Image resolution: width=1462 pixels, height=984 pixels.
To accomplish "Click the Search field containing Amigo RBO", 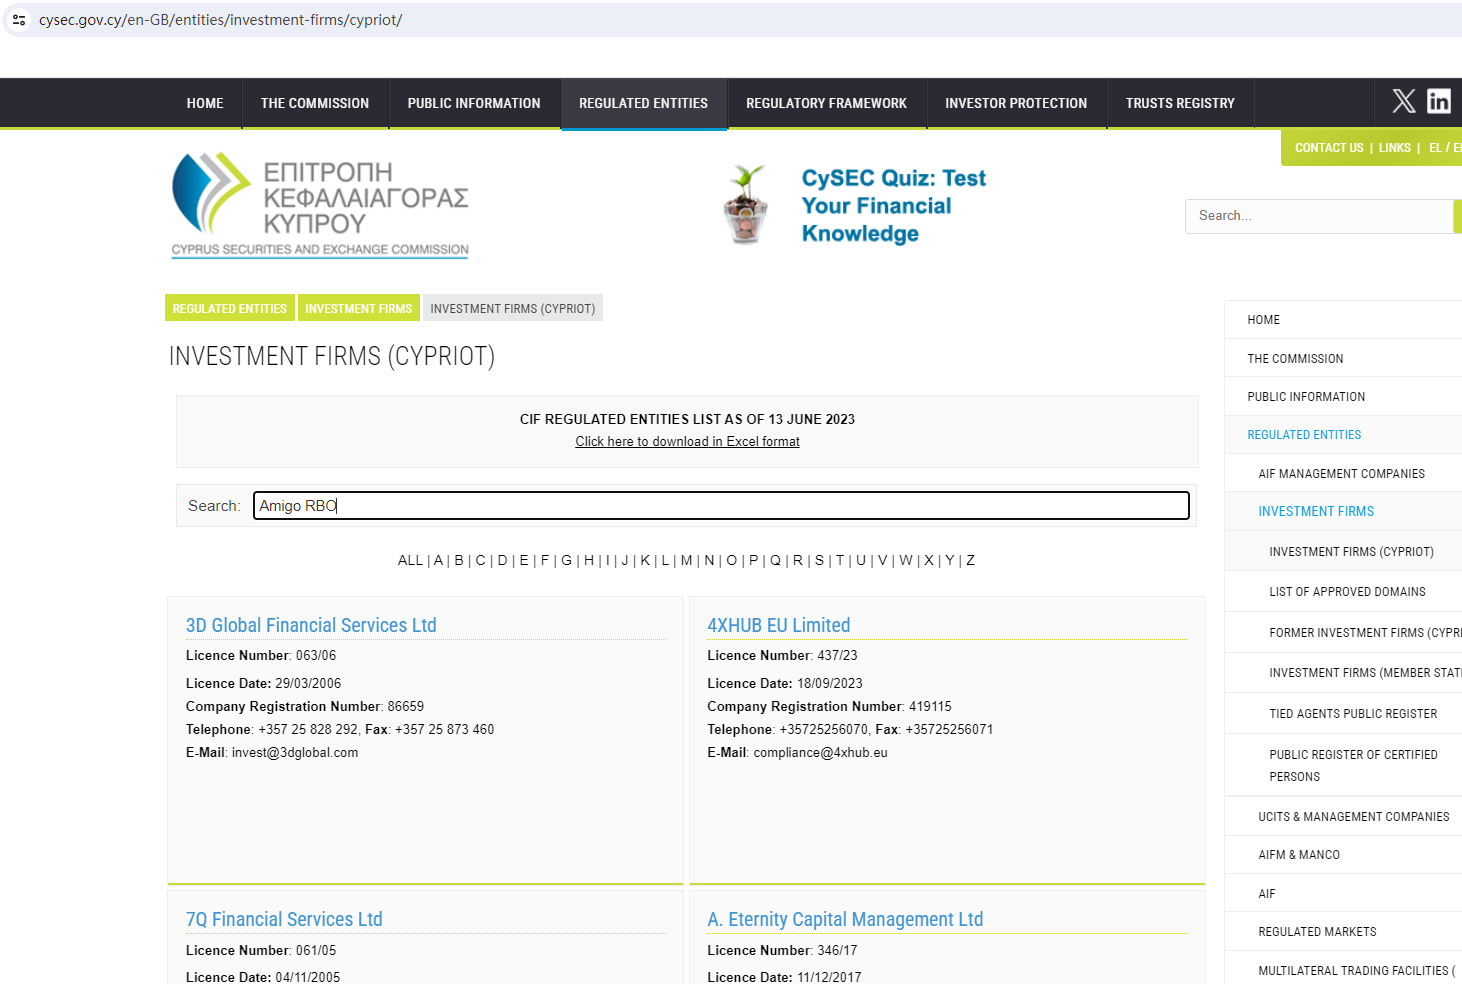I will coord(720,506).
